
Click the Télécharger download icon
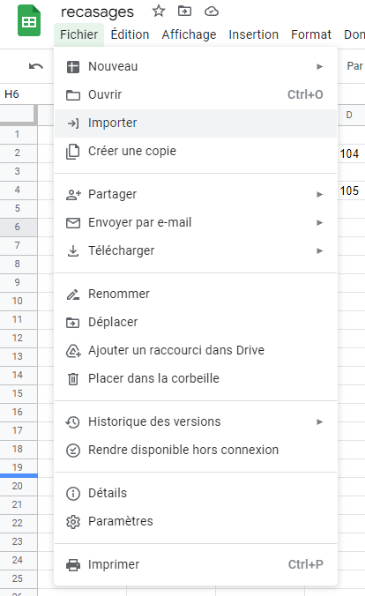tap(73, 251)
